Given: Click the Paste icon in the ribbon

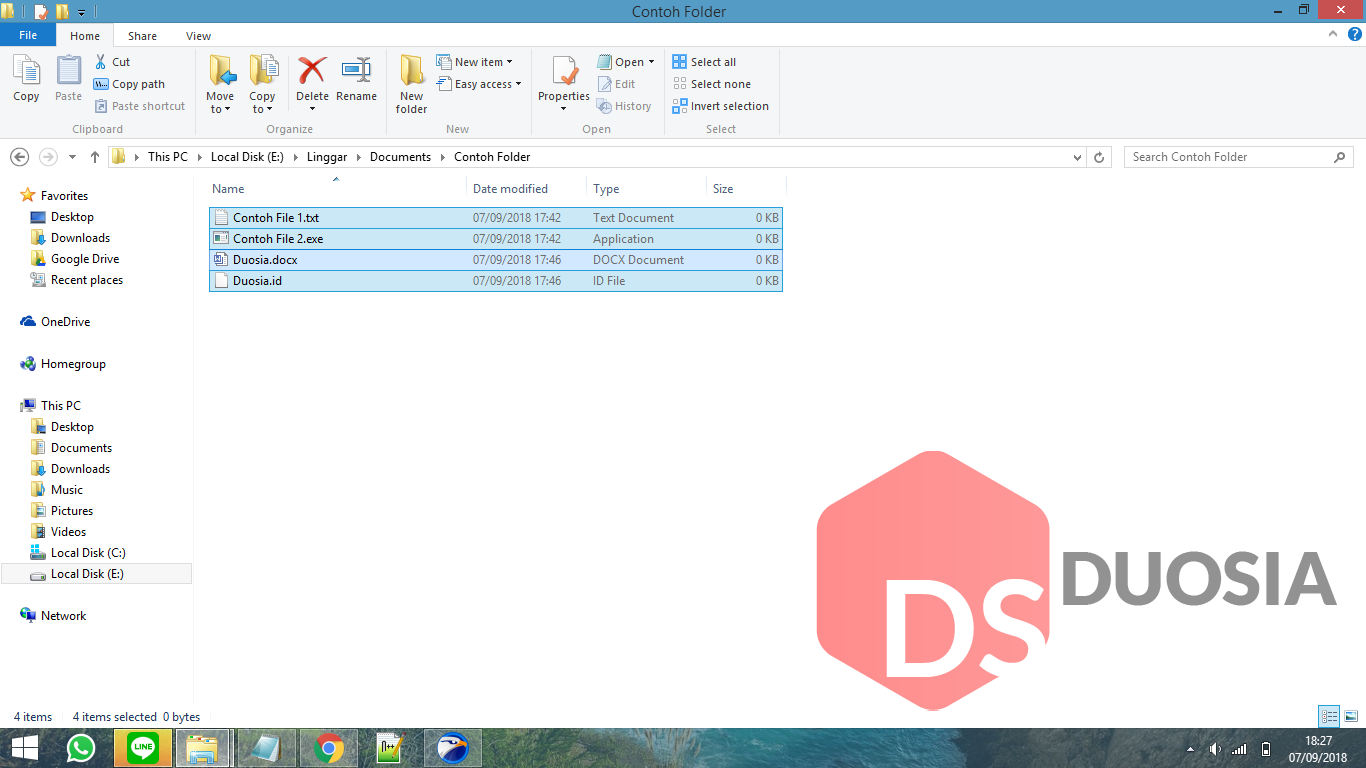Looking at the screenshot, I should point(68,79).
